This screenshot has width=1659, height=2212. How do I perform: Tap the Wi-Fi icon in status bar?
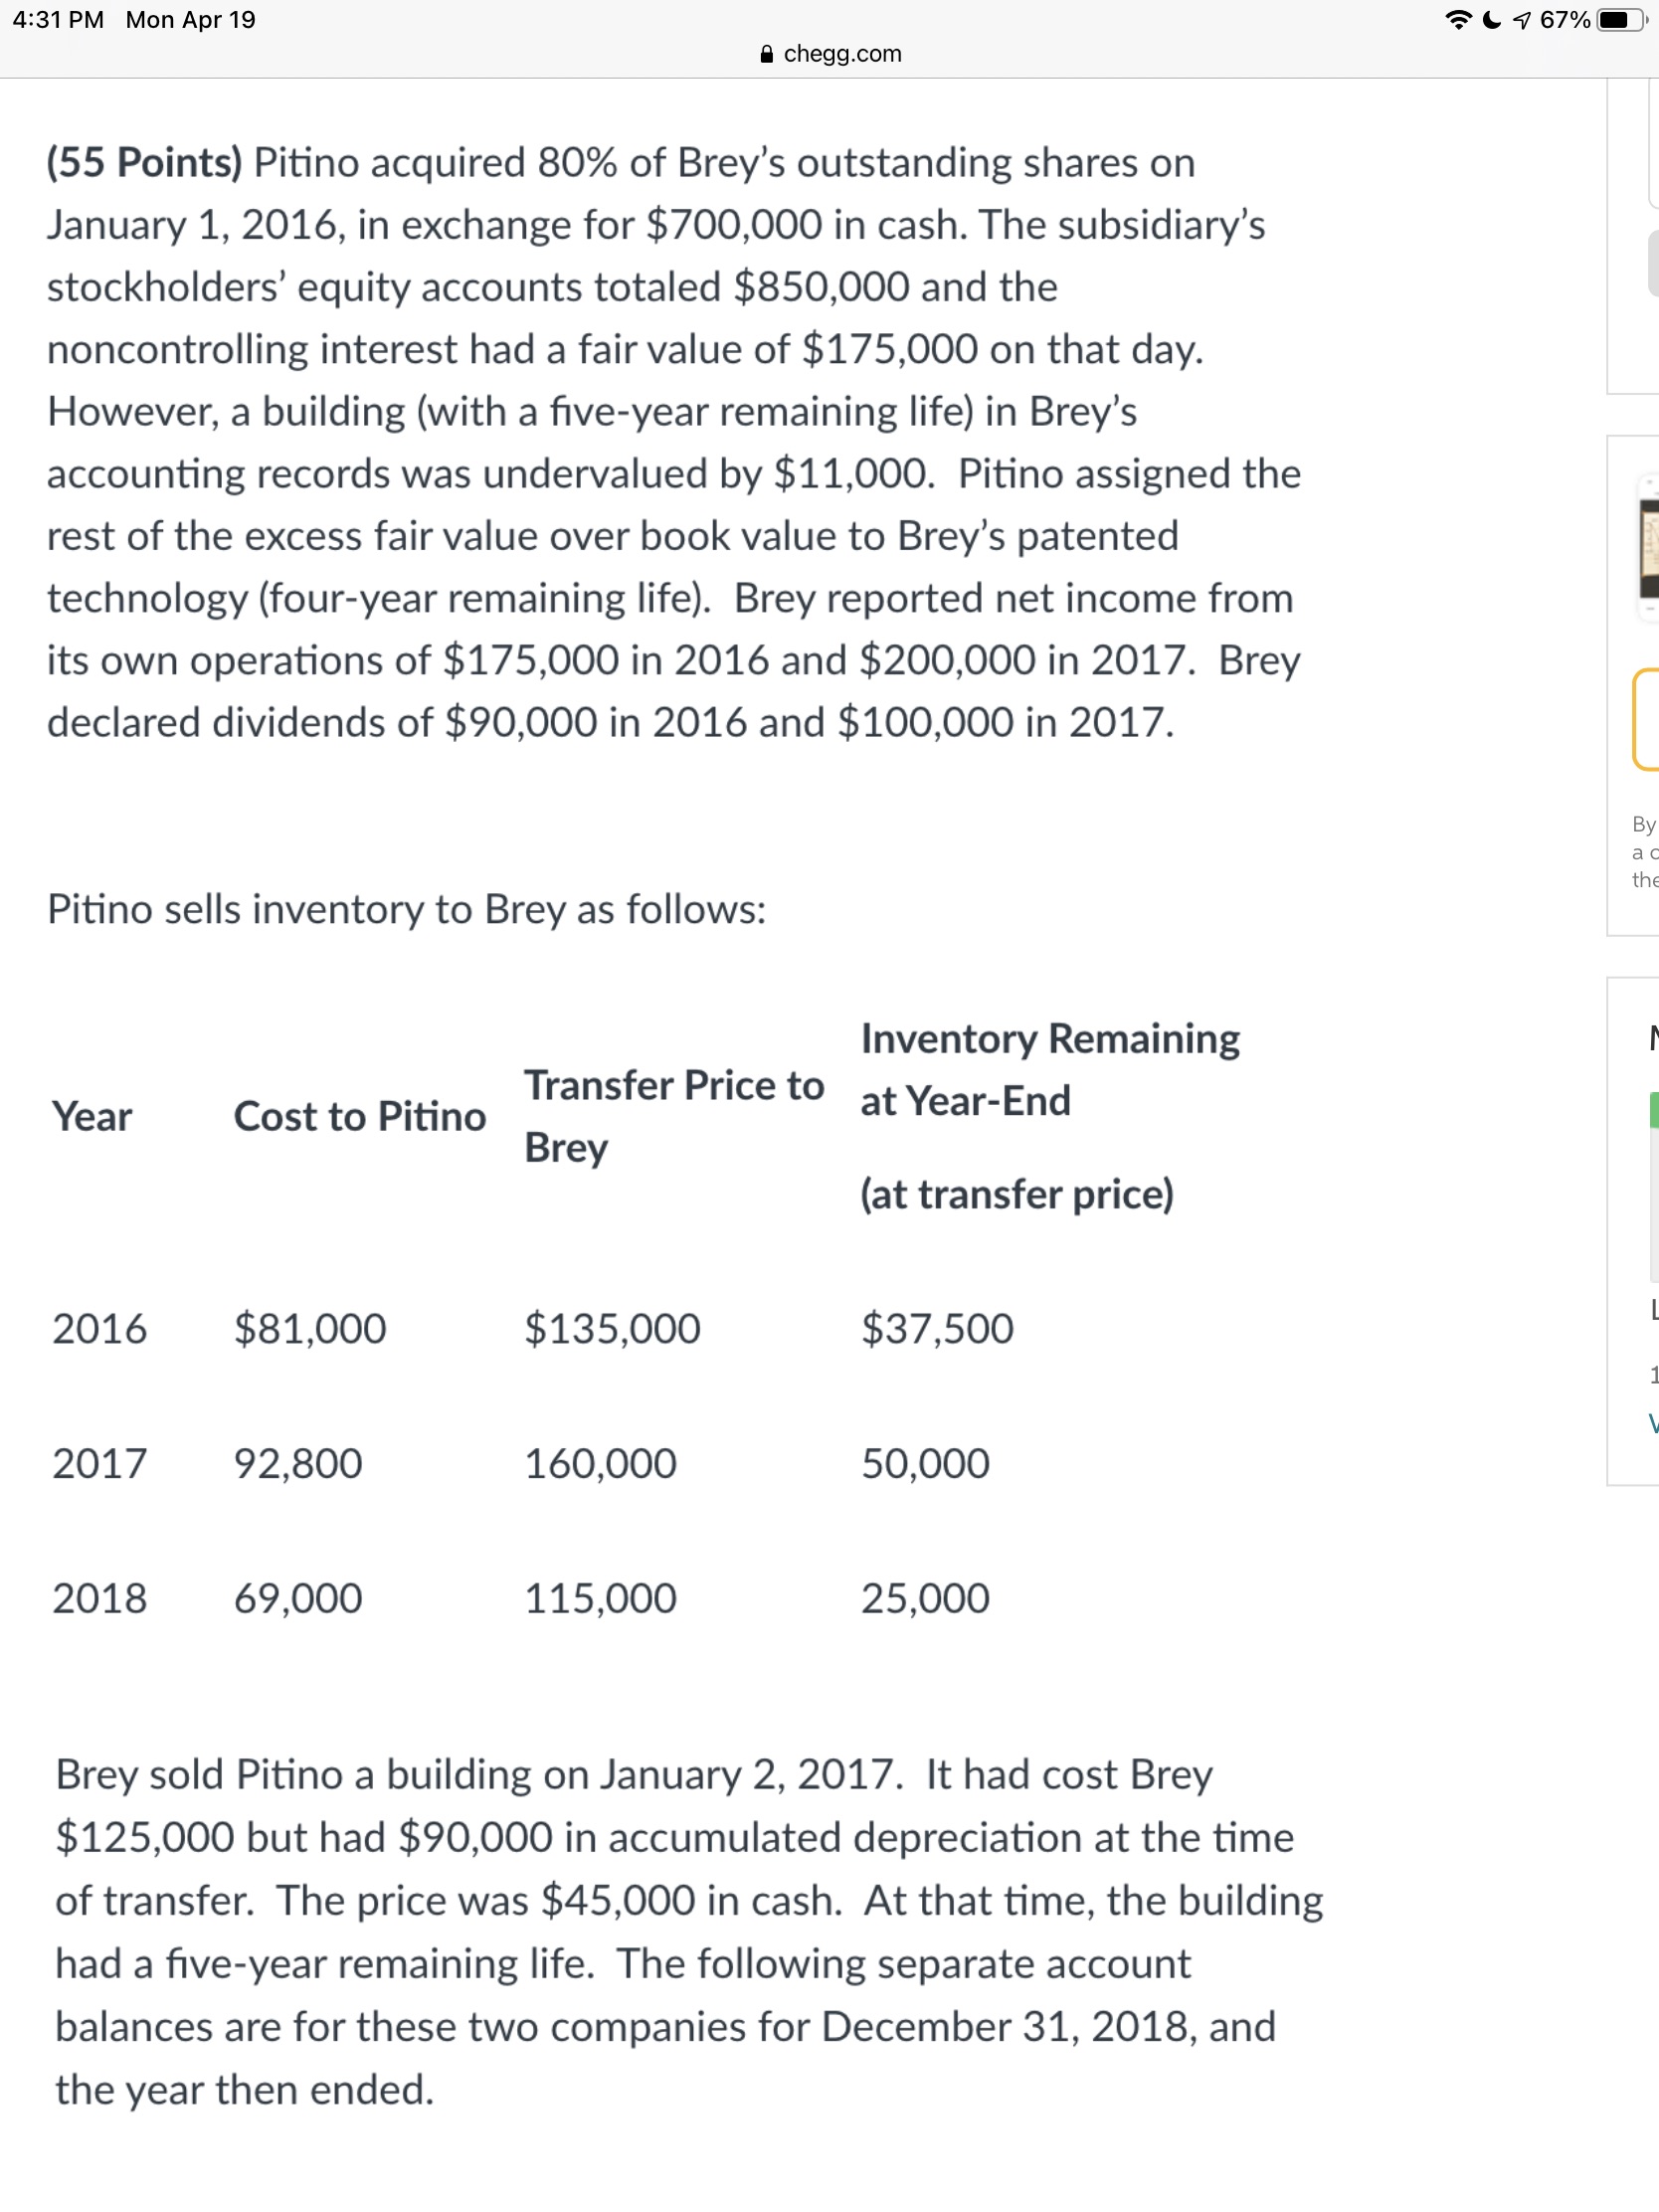[1459, 20]
